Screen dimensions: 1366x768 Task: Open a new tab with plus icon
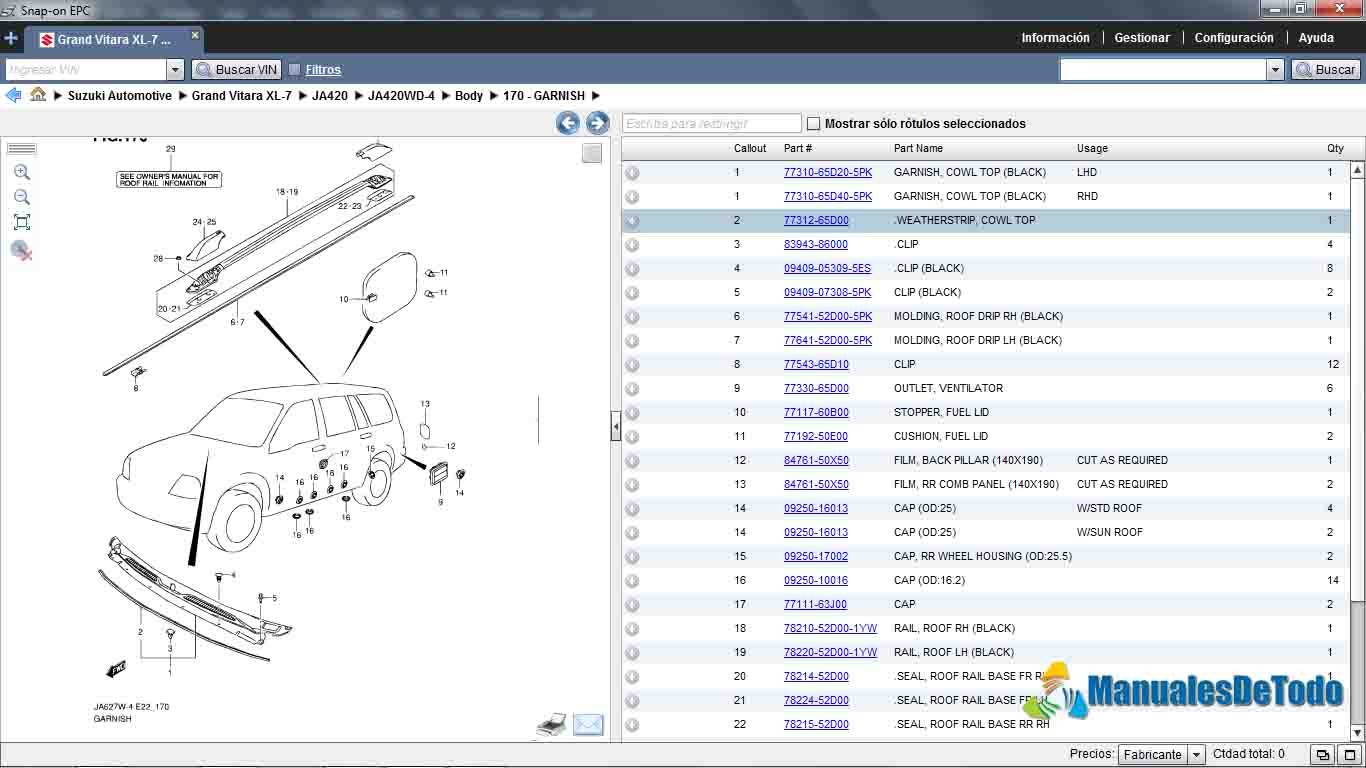pos(11,39)
